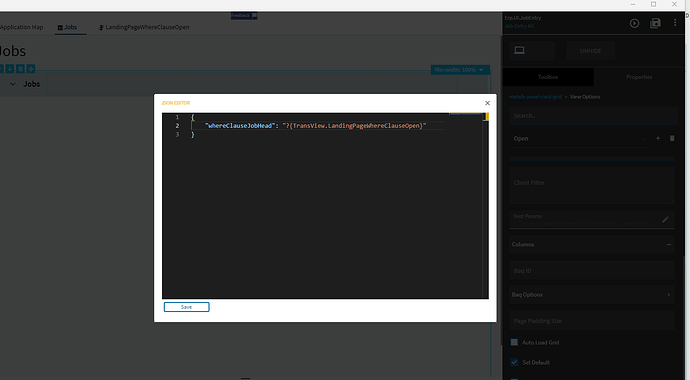Screen dimensions: 690x380
Task: Save the JSON editor changes
Action: pos(187,307)
